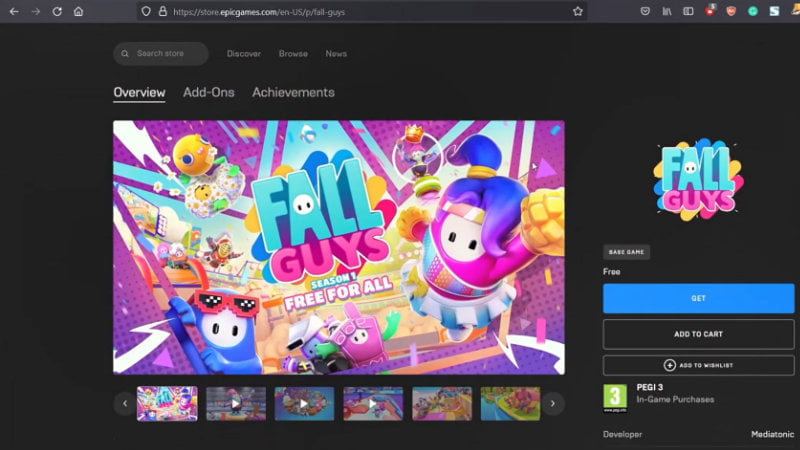Click the Add To Wishlist button

(x=698, y=365)
